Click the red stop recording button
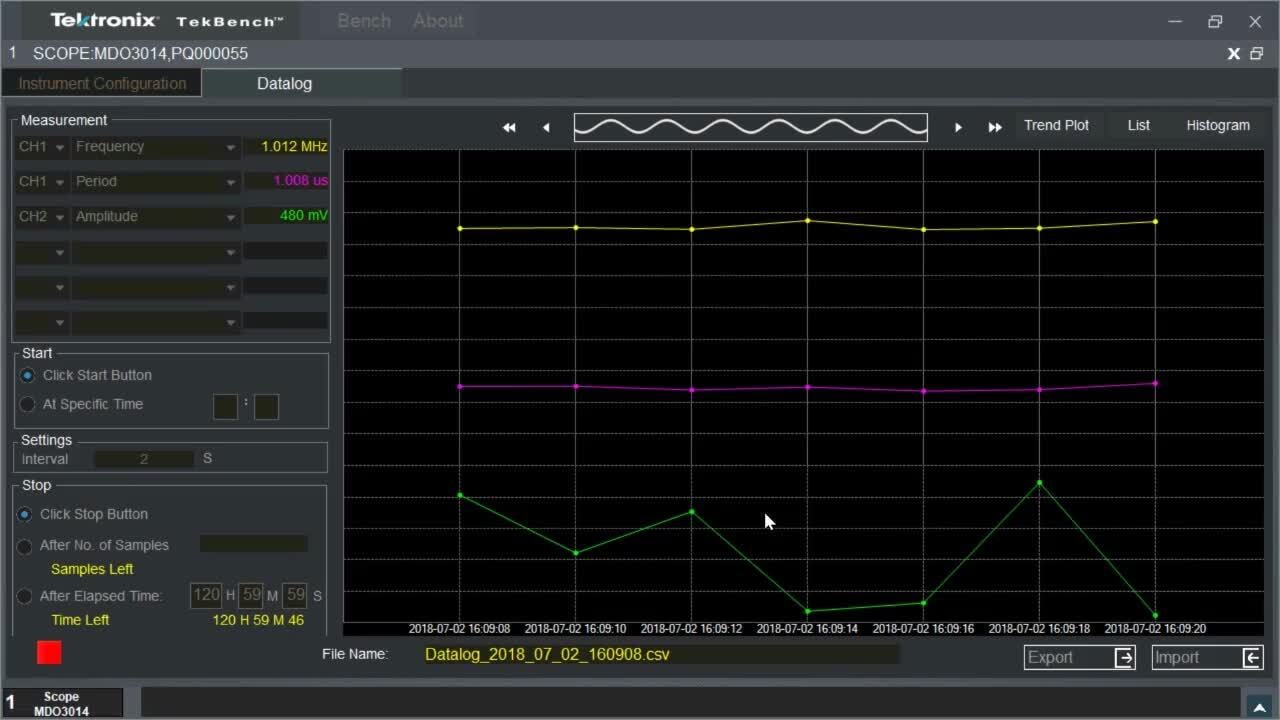Image resolution: width=1280 pixels, height=720 pixels. [x=49, y=653]
